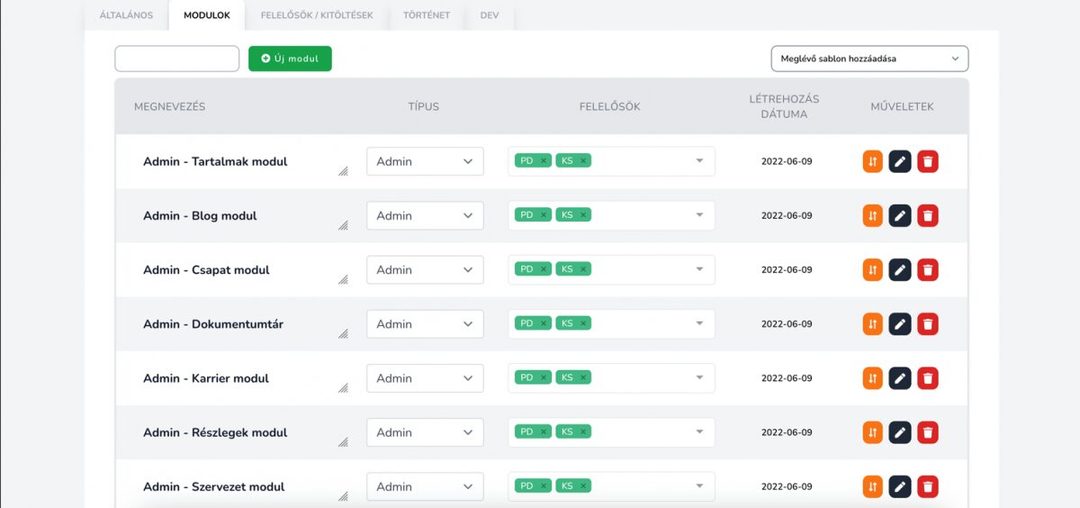Click the Admin - Szervezet modul name text

coord(214,487)
